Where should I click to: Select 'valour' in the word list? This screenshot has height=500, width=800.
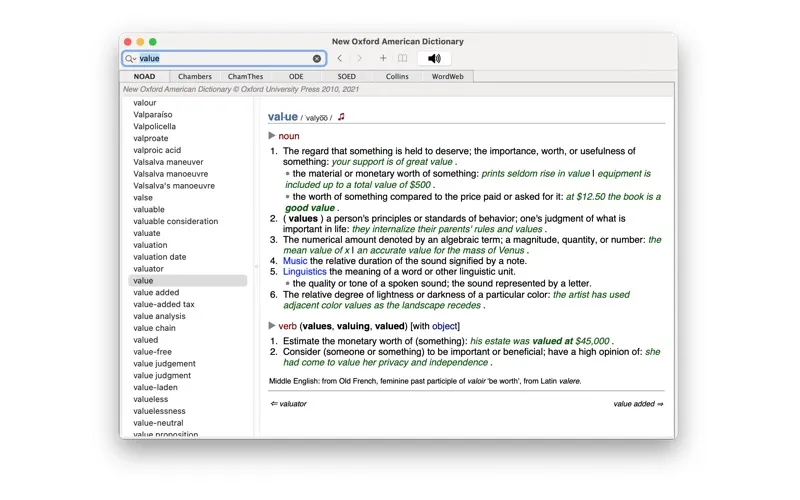click(x=145, y=103)
